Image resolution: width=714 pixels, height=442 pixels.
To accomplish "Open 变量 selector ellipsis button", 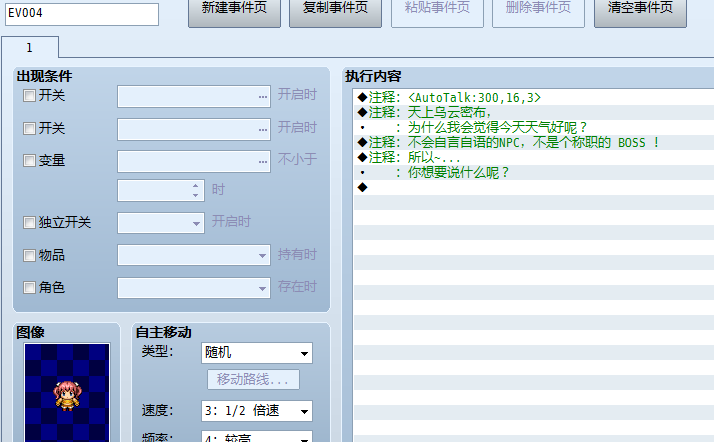I will coord(263,162).
